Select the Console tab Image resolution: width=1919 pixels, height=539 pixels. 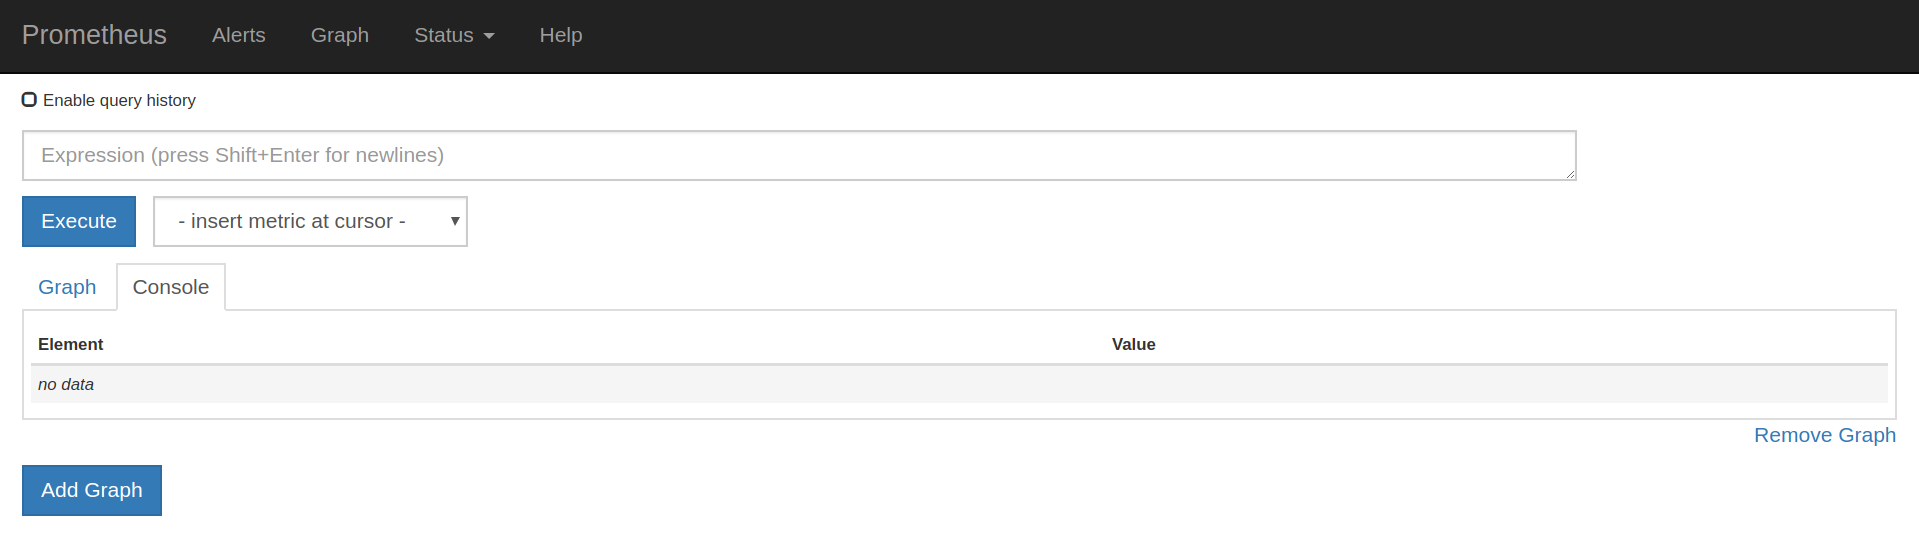171,287
